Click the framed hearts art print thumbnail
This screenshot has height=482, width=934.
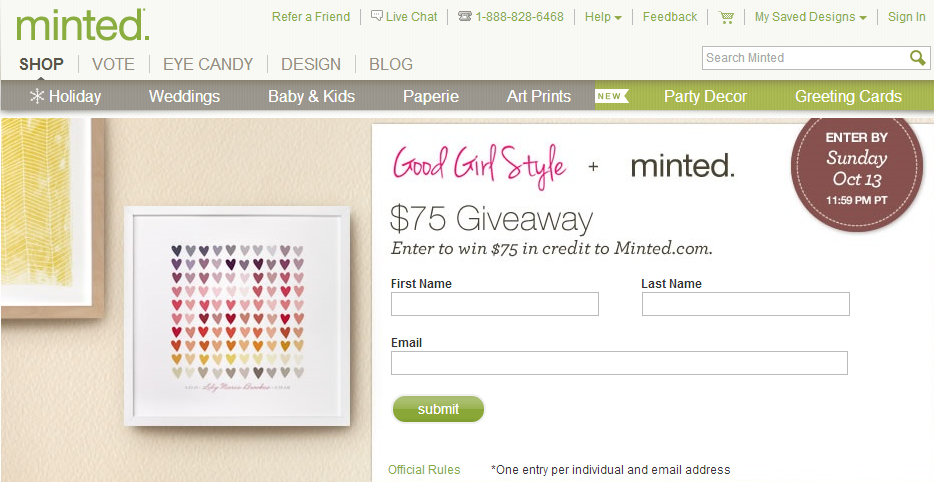pos(236,316)
